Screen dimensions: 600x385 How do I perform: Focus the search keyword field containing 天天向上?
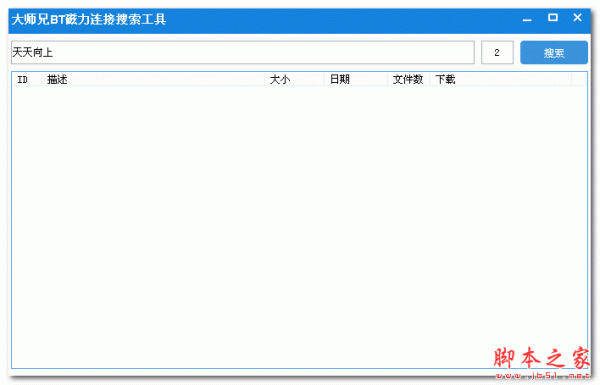[x=243, y=52]
